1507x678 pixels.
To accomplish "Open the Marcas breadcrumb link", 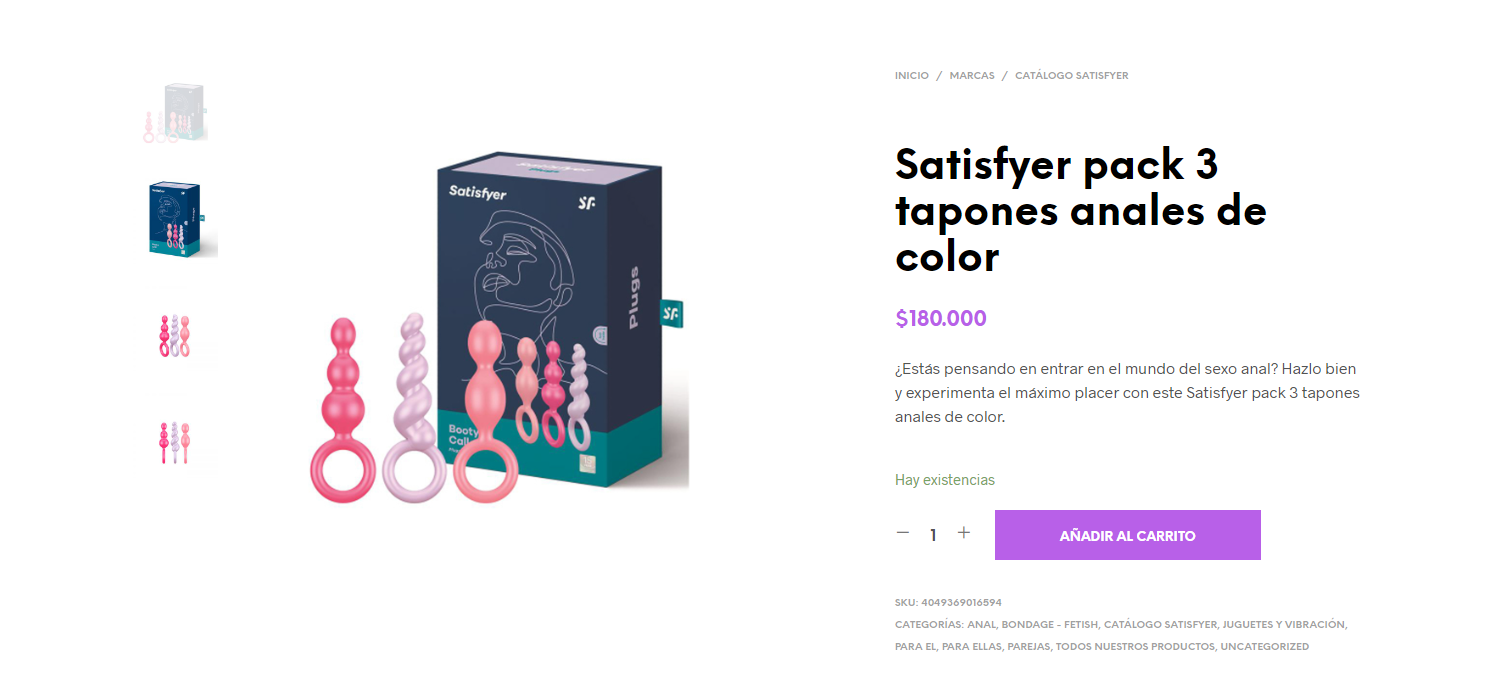I will pos(972,76).
